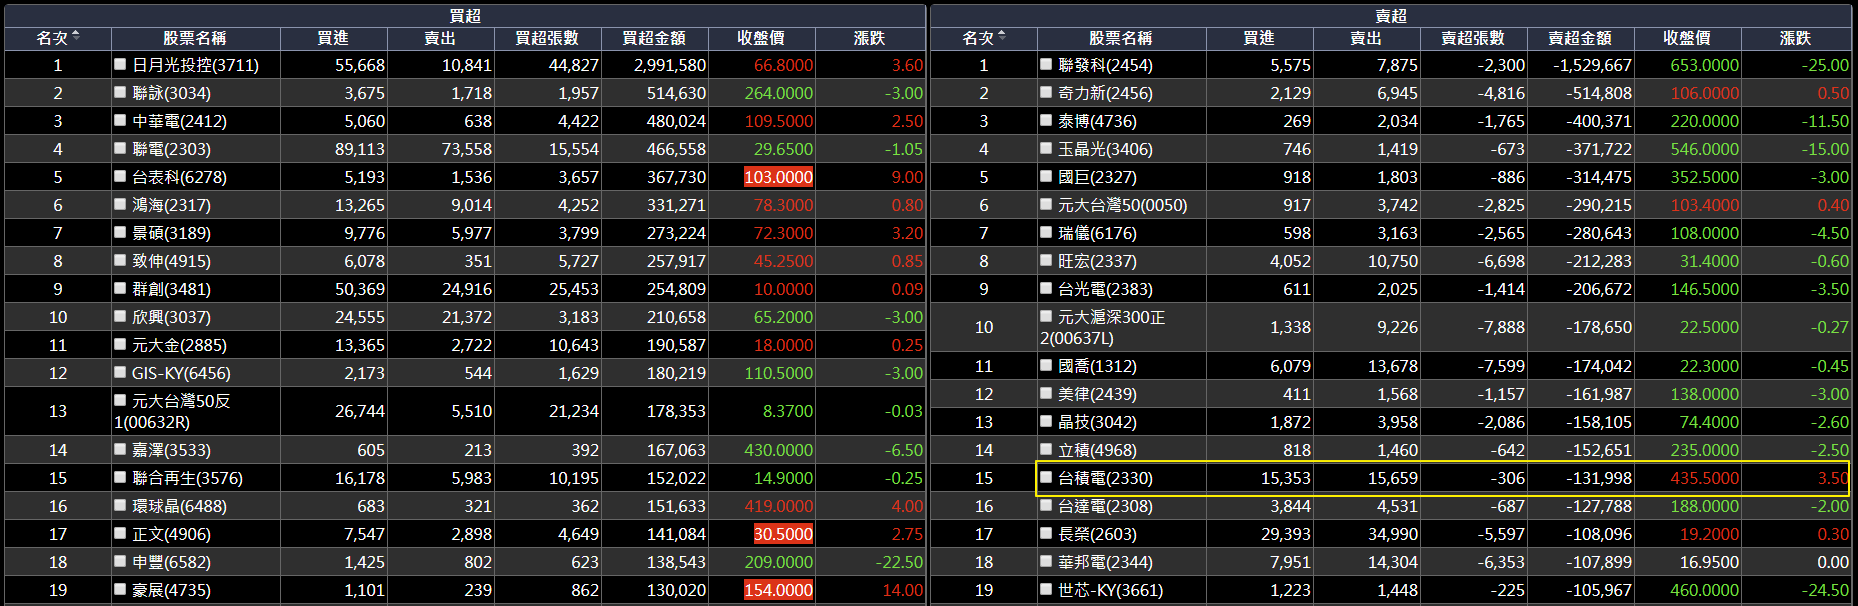Check the 旺宏(2337) row checkbox

click(x=1046, y=260)
